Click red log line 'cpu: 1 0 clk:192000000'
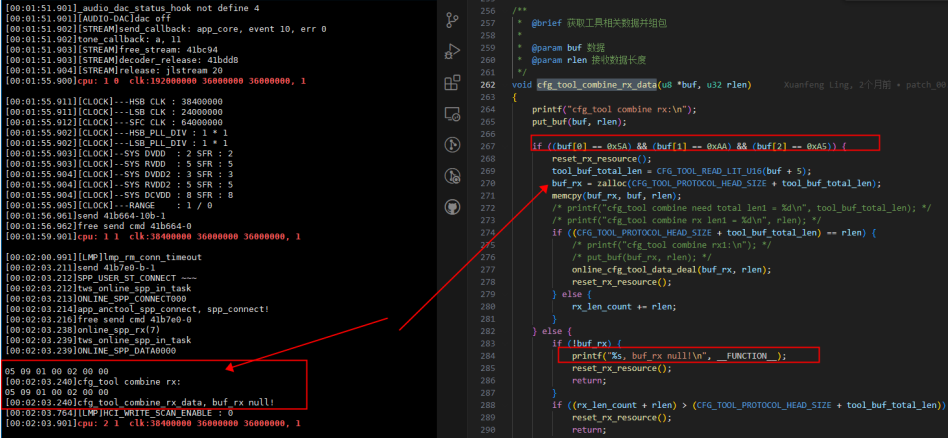948x438 pixels. click(x=155, y=81)
